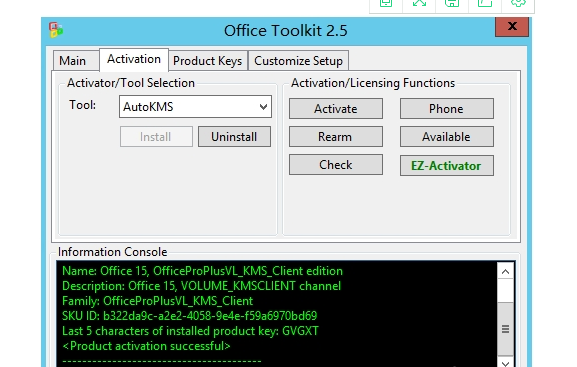Go to the Customize Setup tab
The image size is (577, 367).
[298, 61]
